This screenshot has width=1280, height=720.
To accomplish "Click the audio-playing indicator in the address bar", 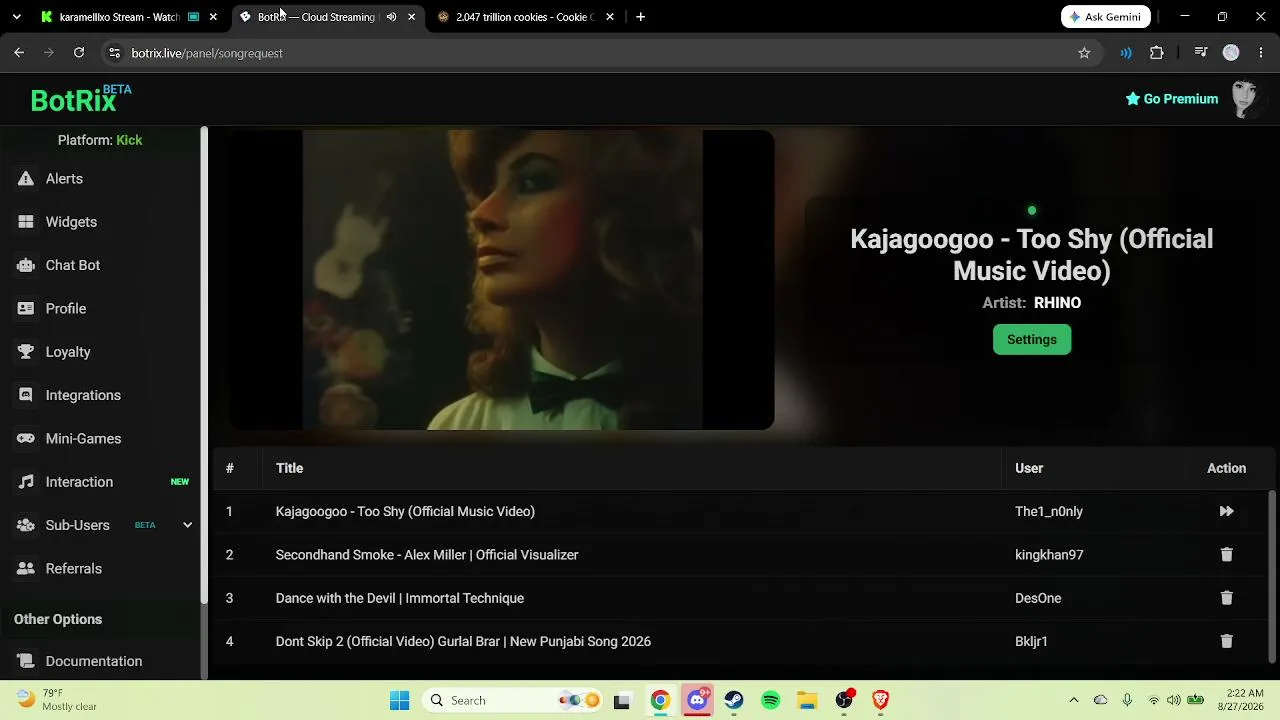I will (x=1126, y=53).
